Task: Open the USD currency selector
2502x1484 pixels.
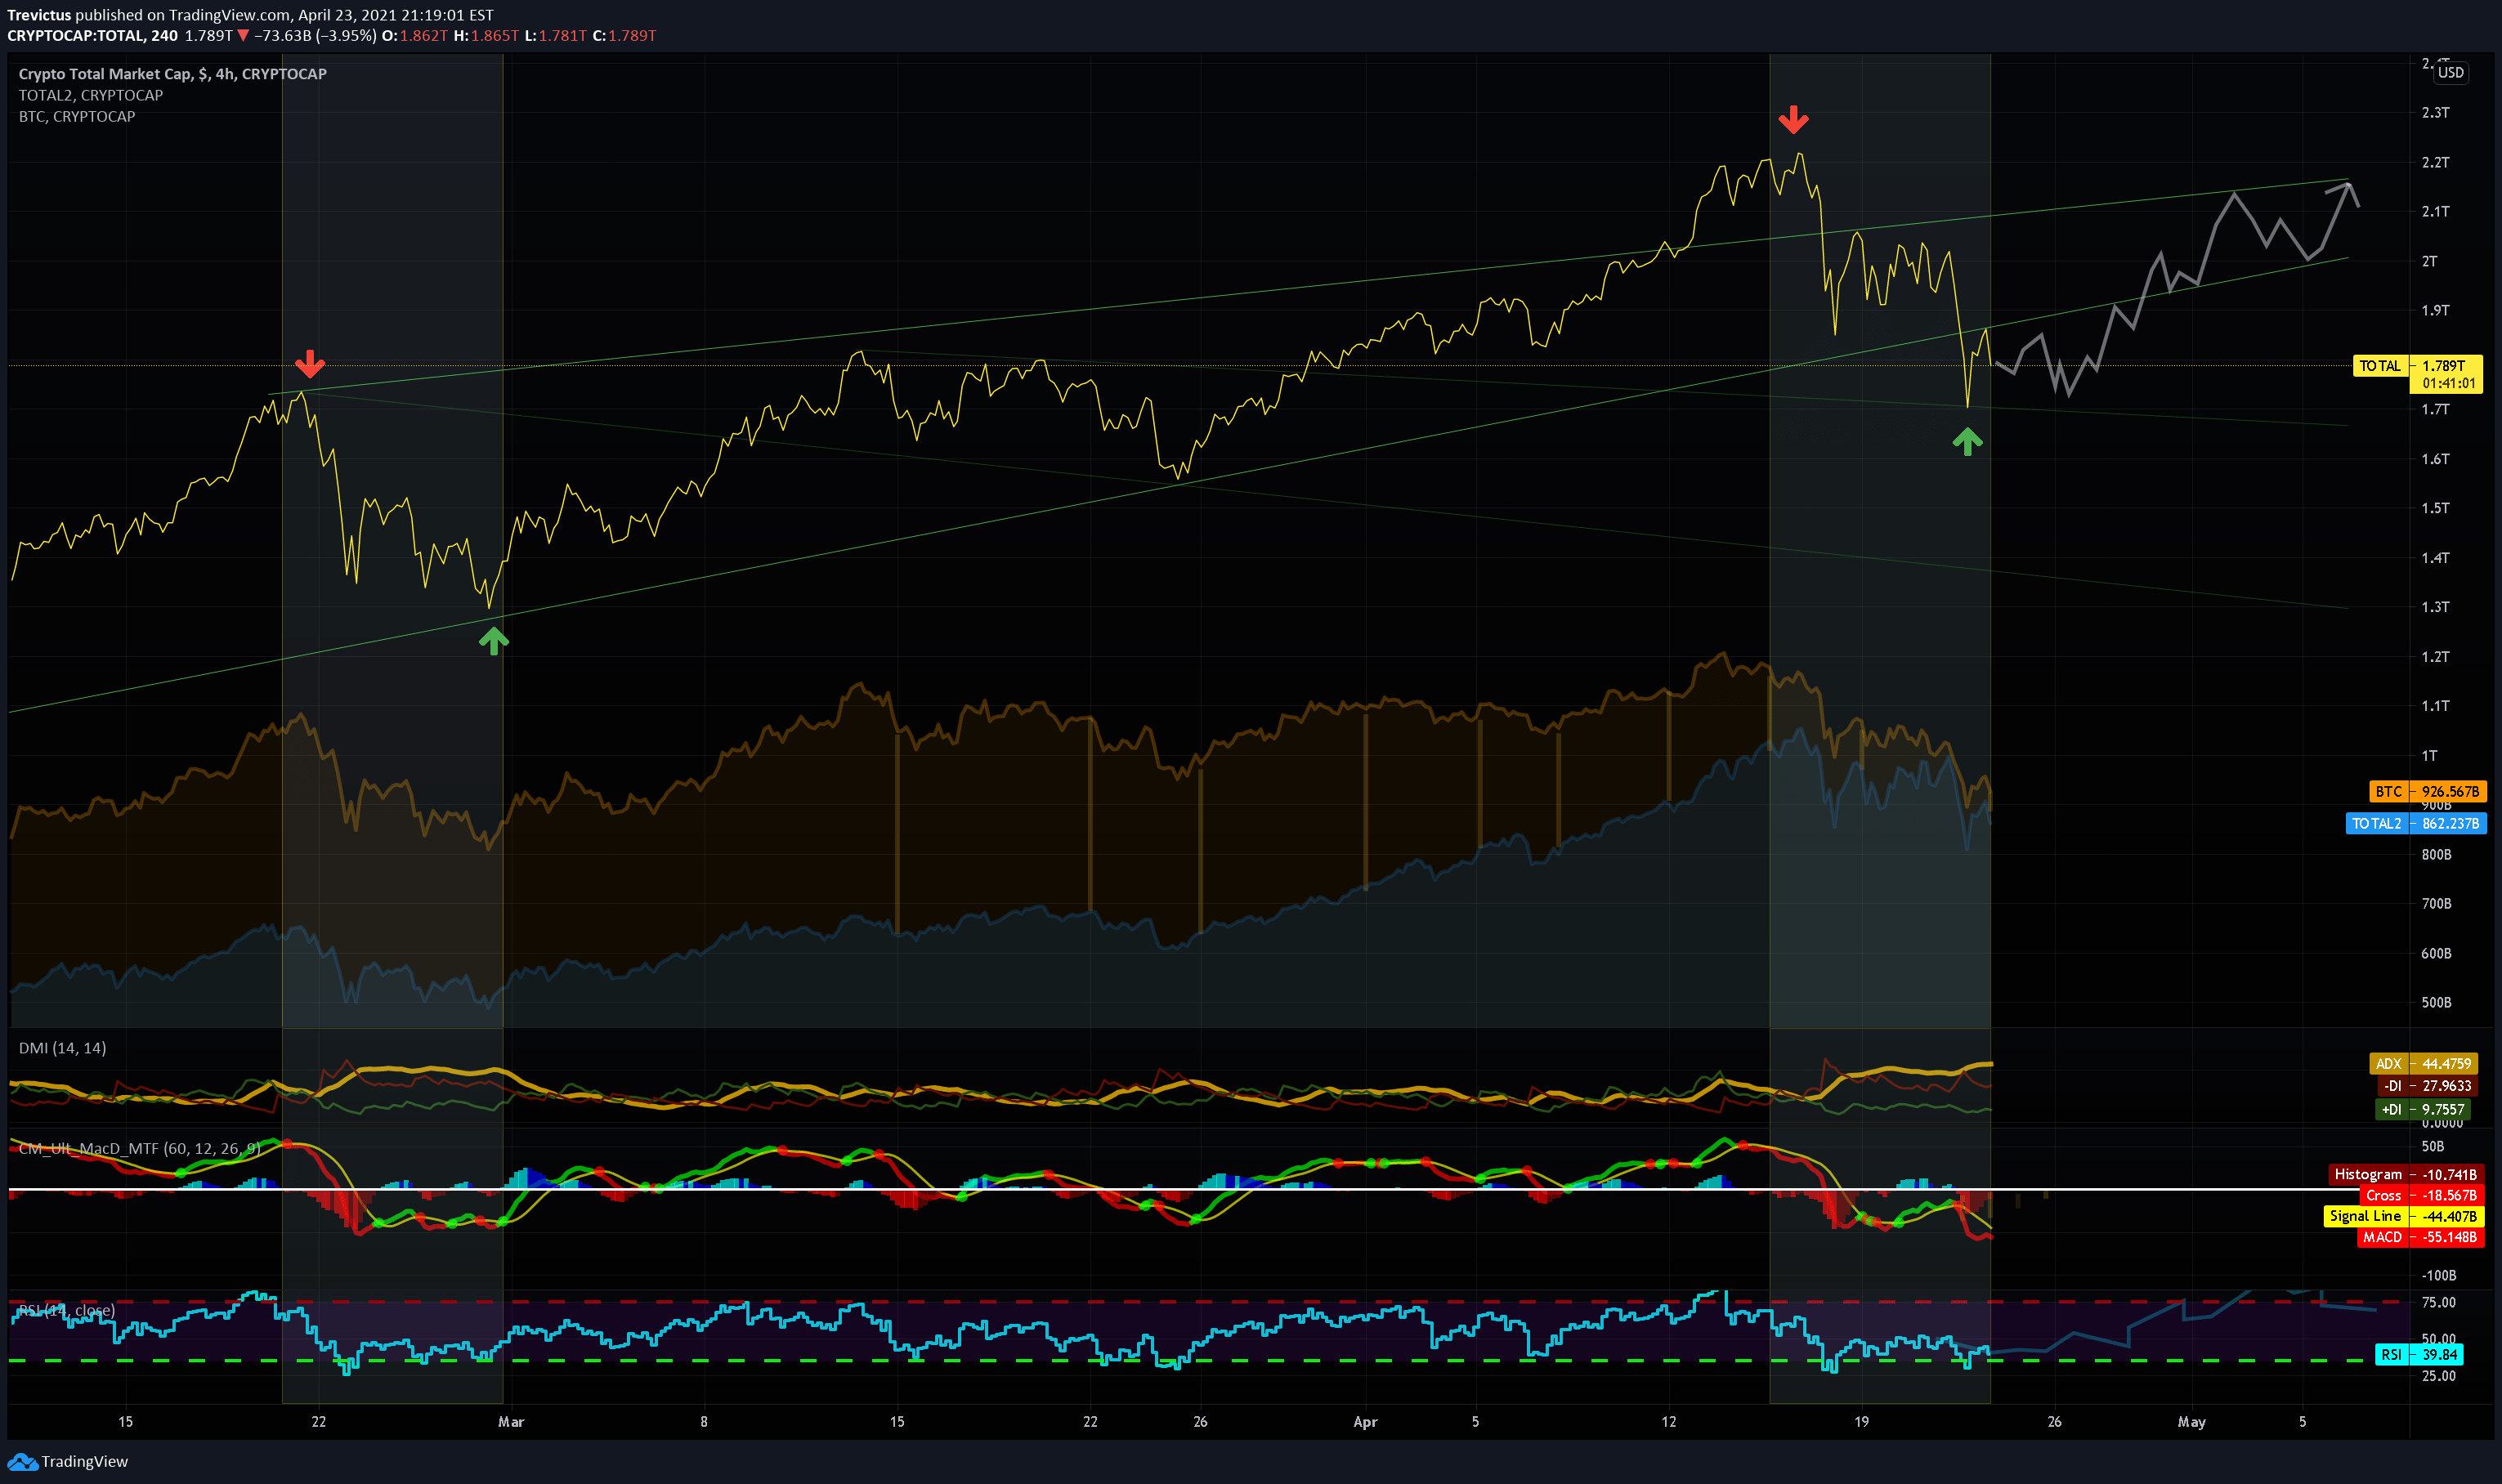Action: (x=2450, y=72)
